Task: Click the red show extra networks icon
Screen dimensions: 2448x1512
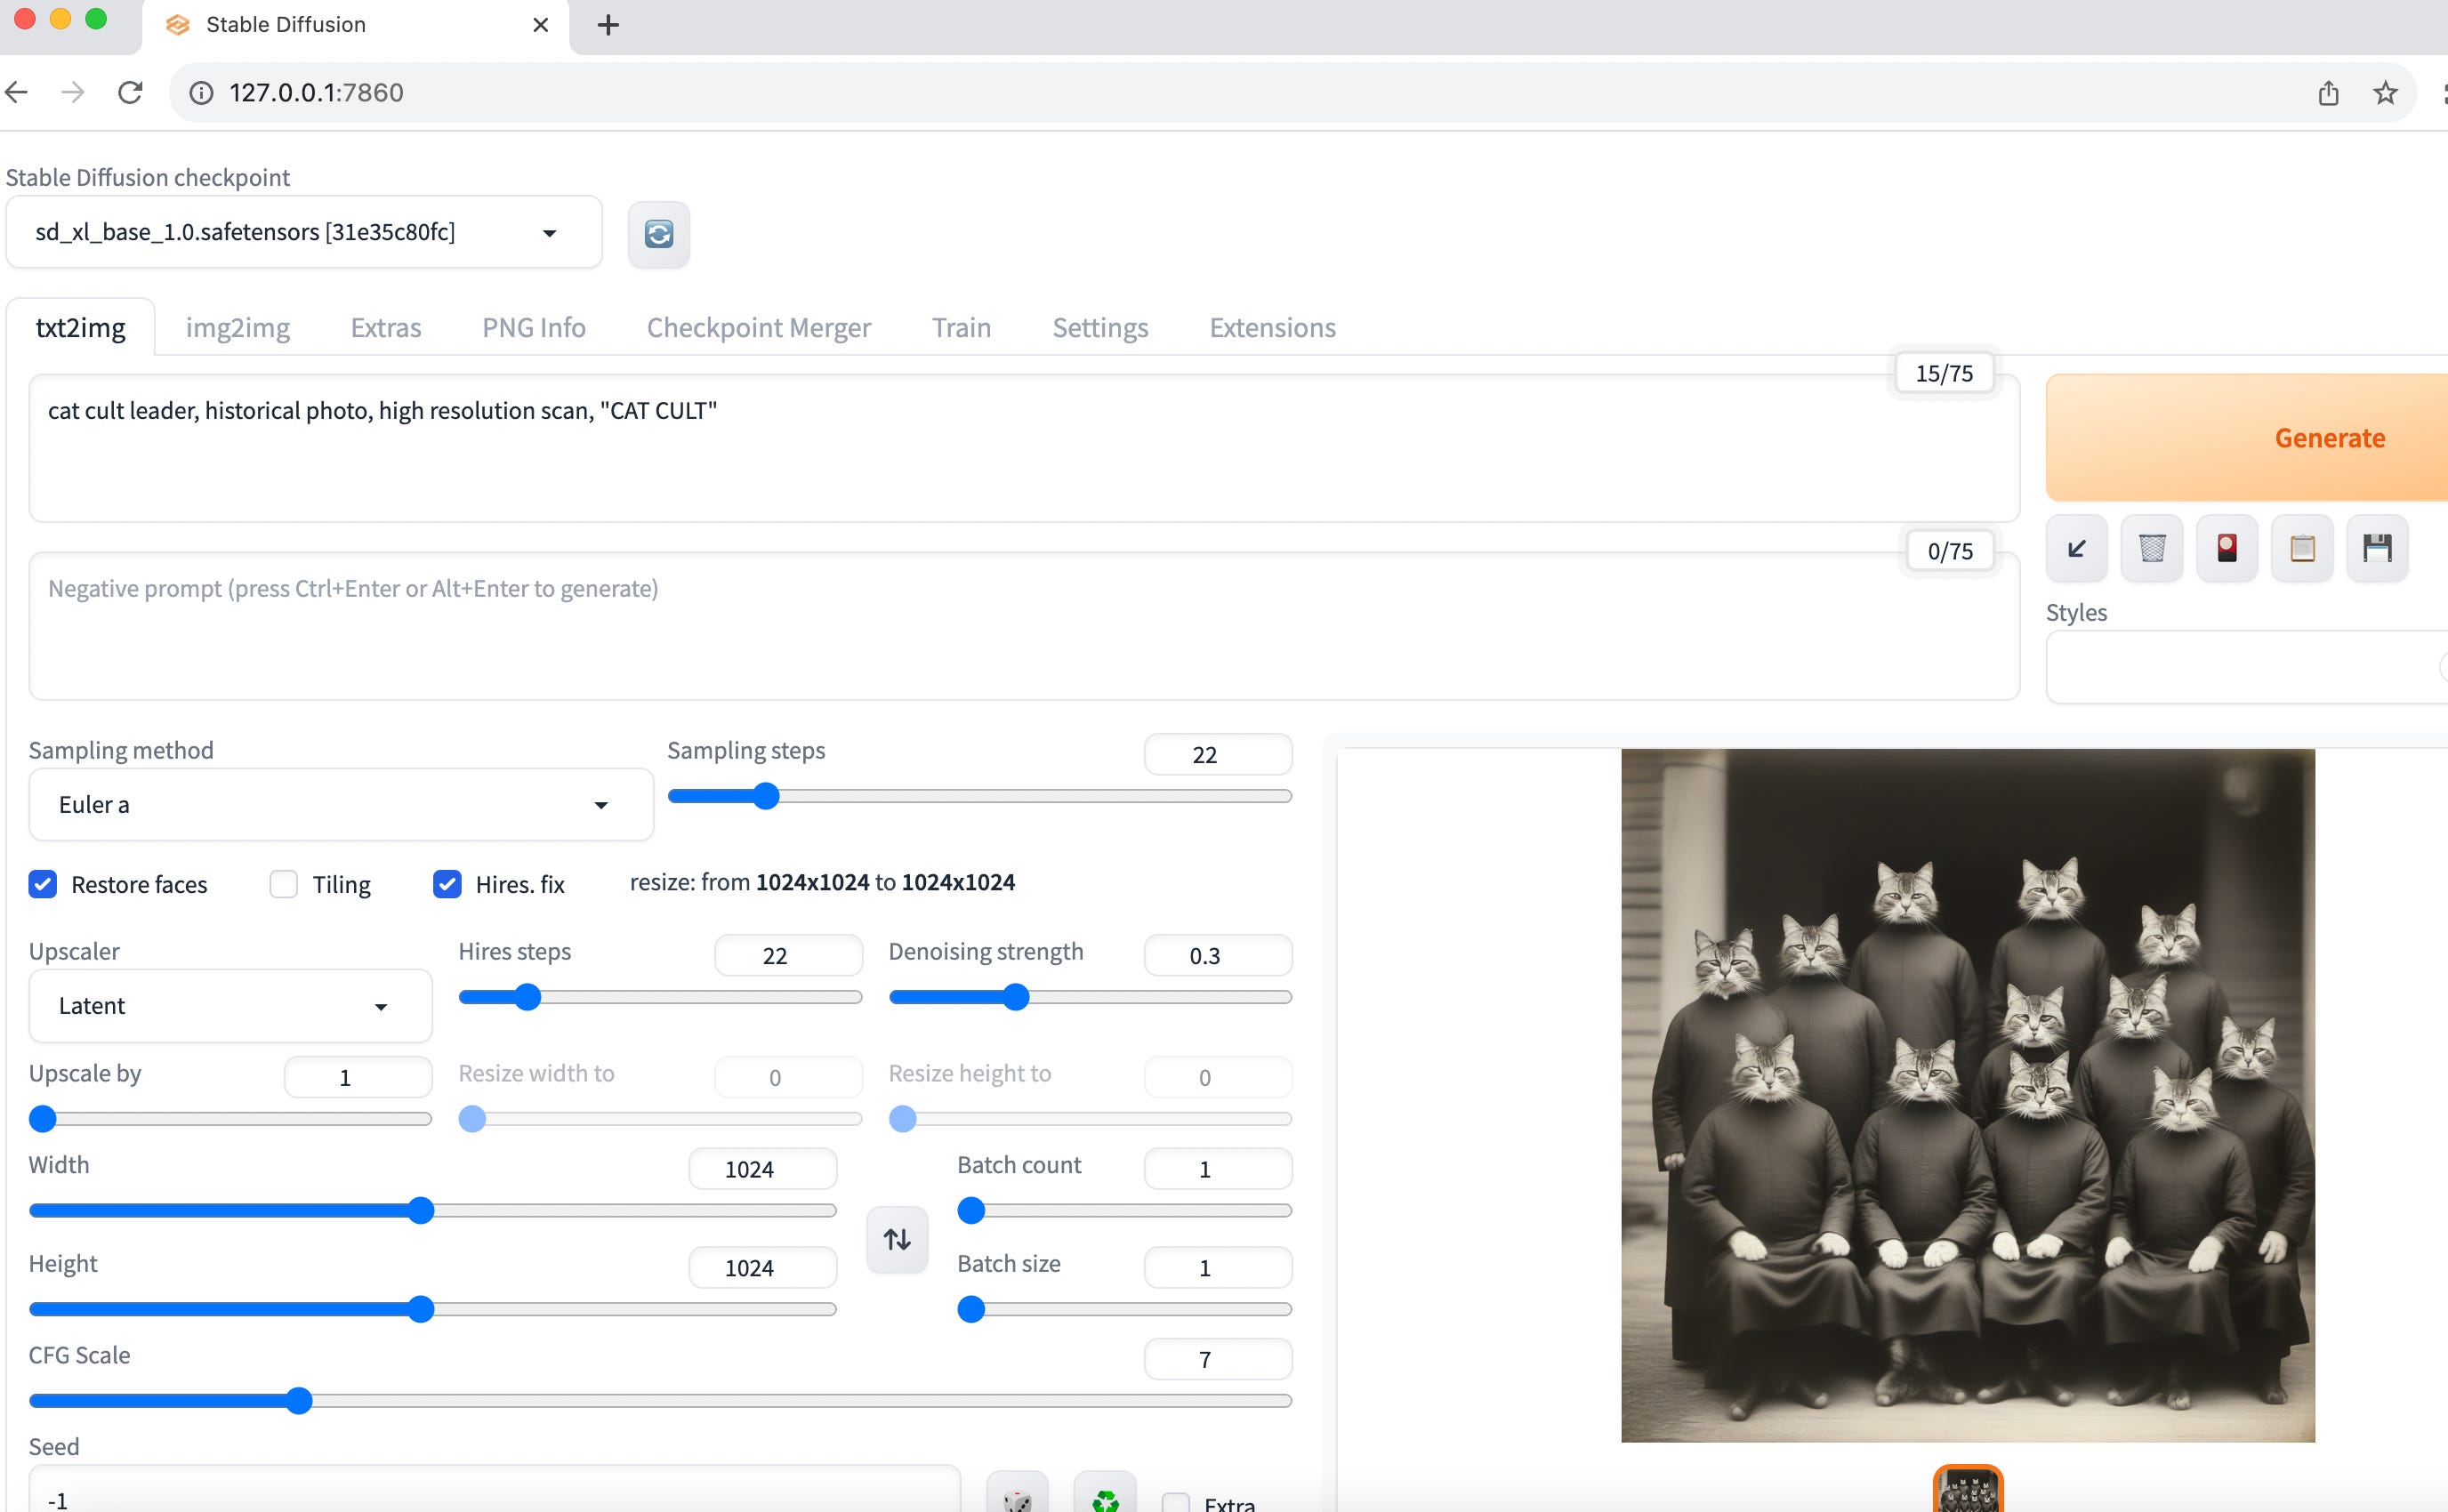Action: click(2226, 548)
